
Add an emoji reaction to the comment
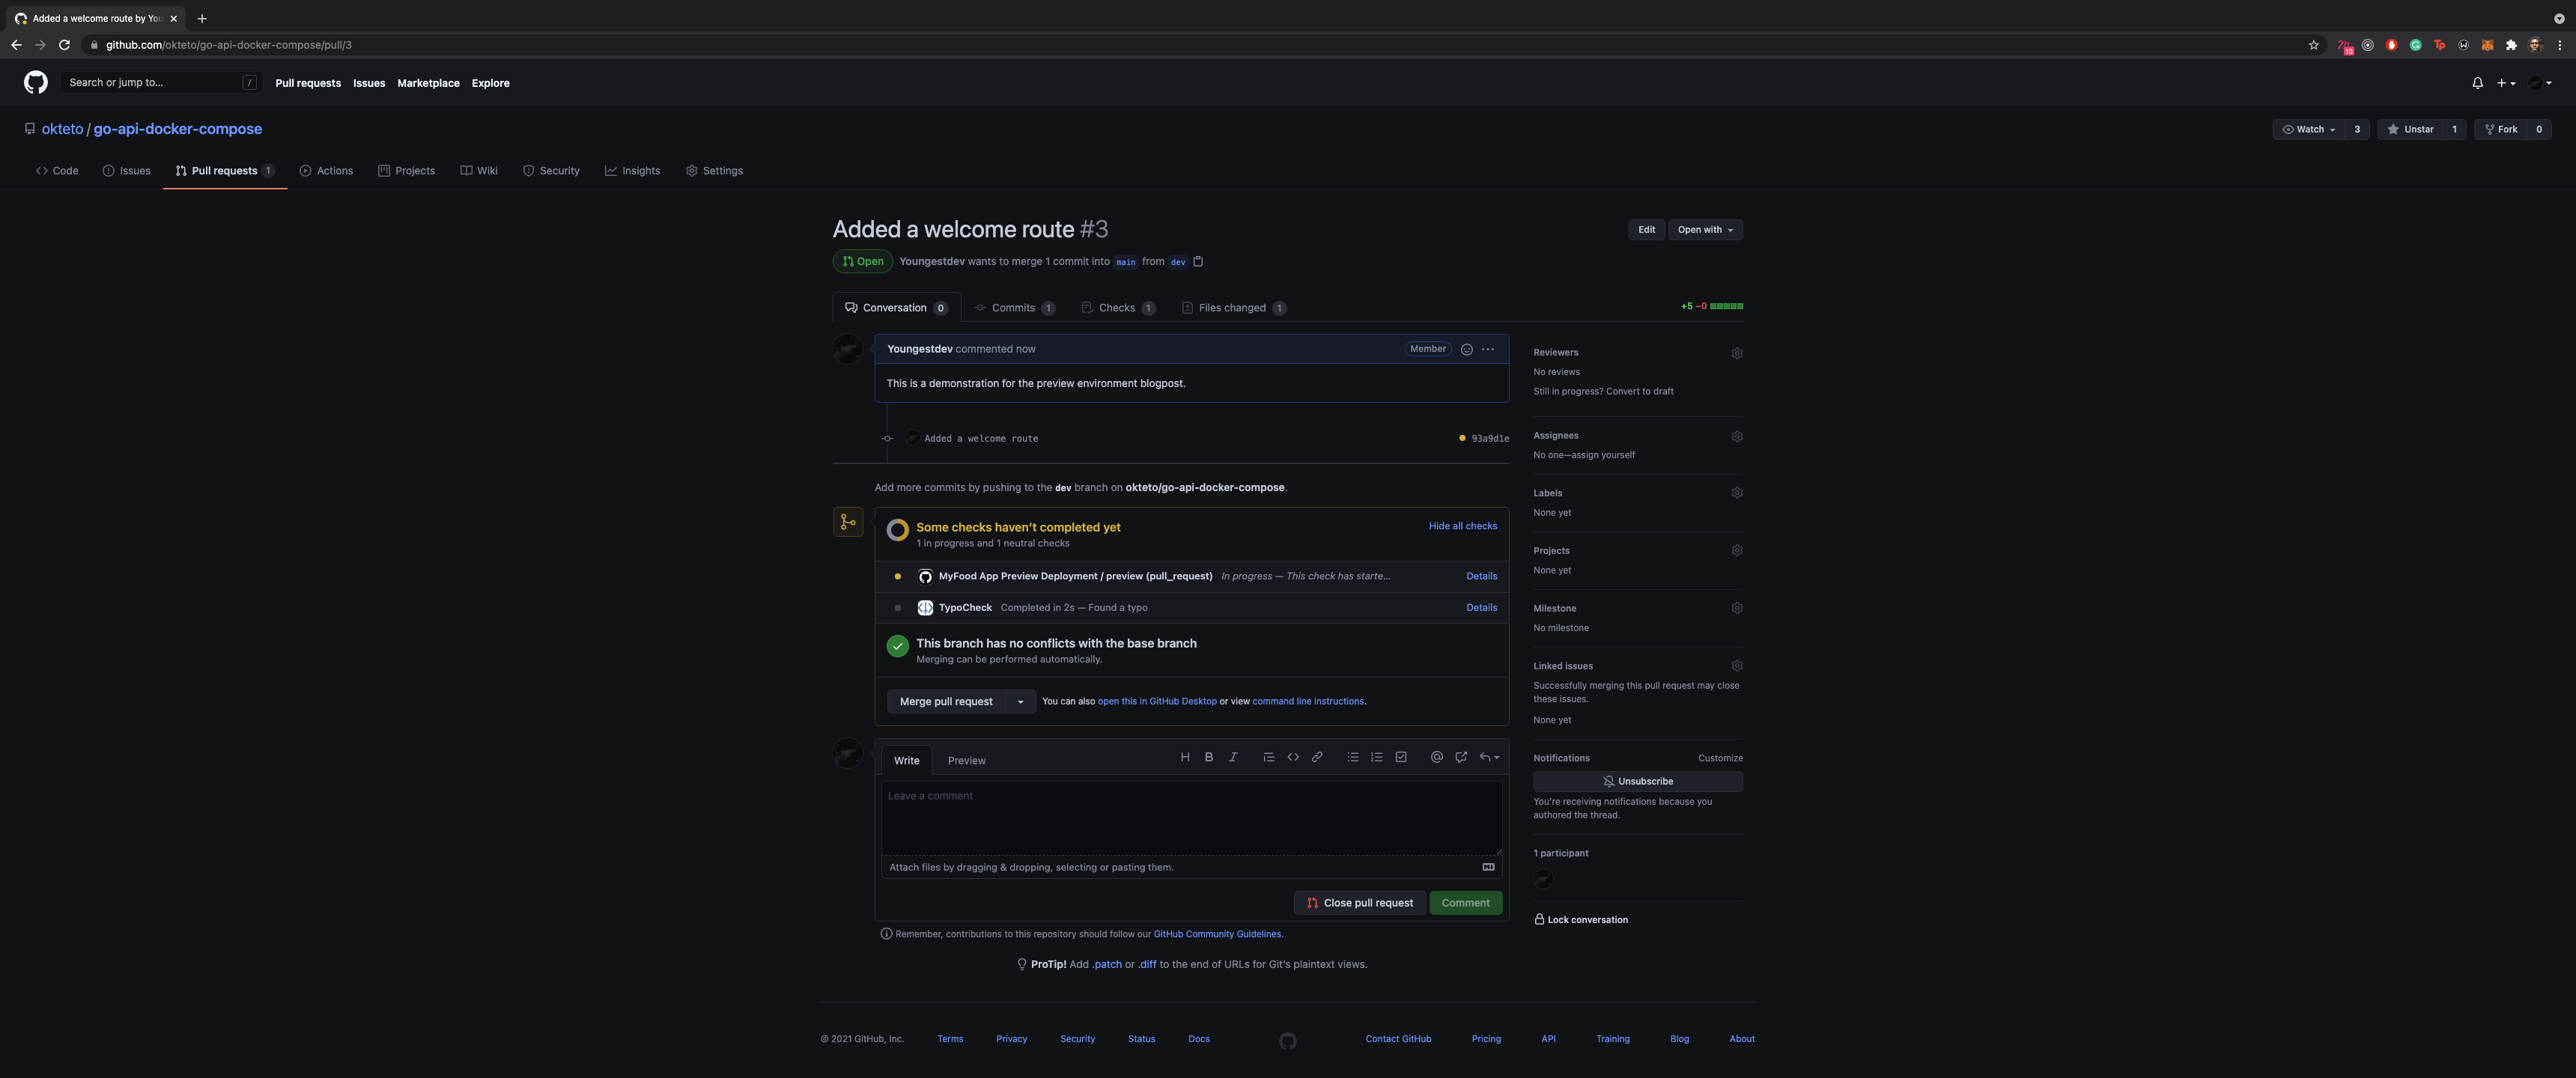(1466, 349)
